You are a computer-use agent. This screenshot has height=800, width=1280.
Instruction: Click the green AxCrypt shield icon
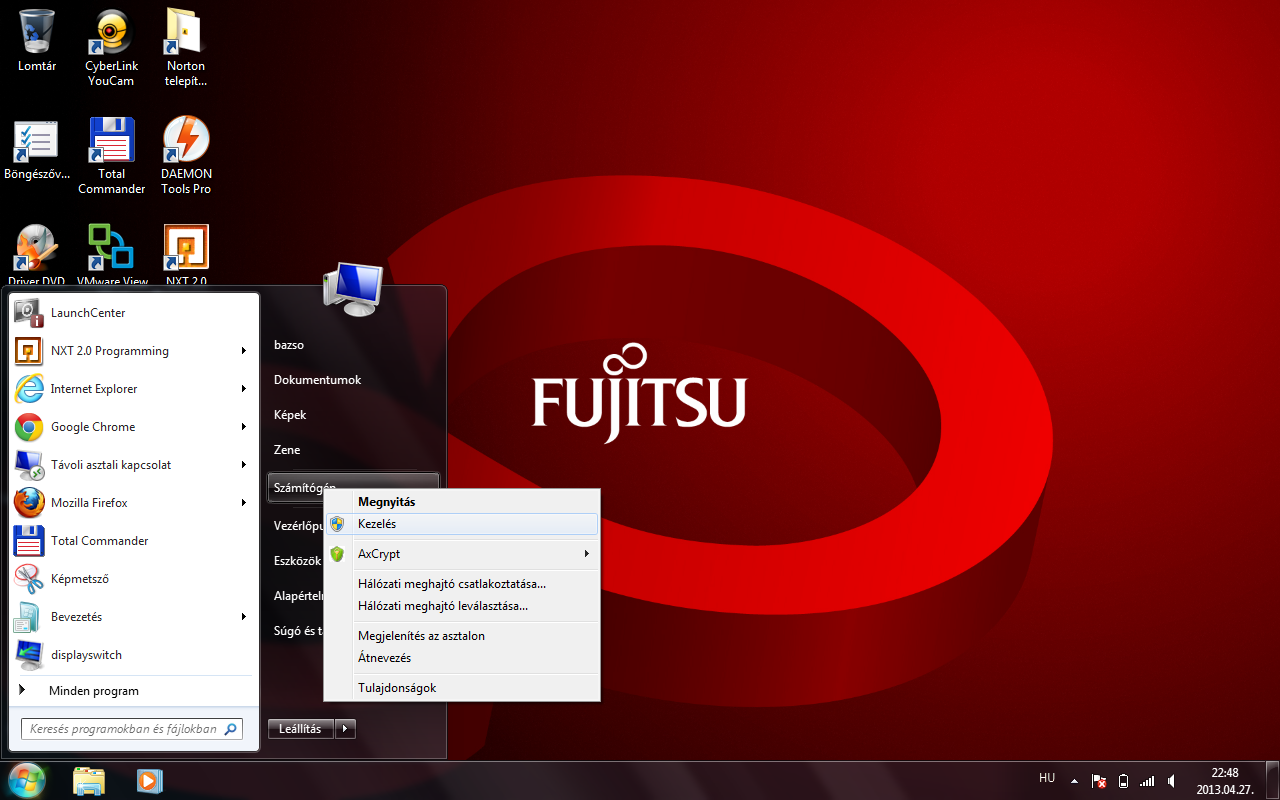click(337, 554)
